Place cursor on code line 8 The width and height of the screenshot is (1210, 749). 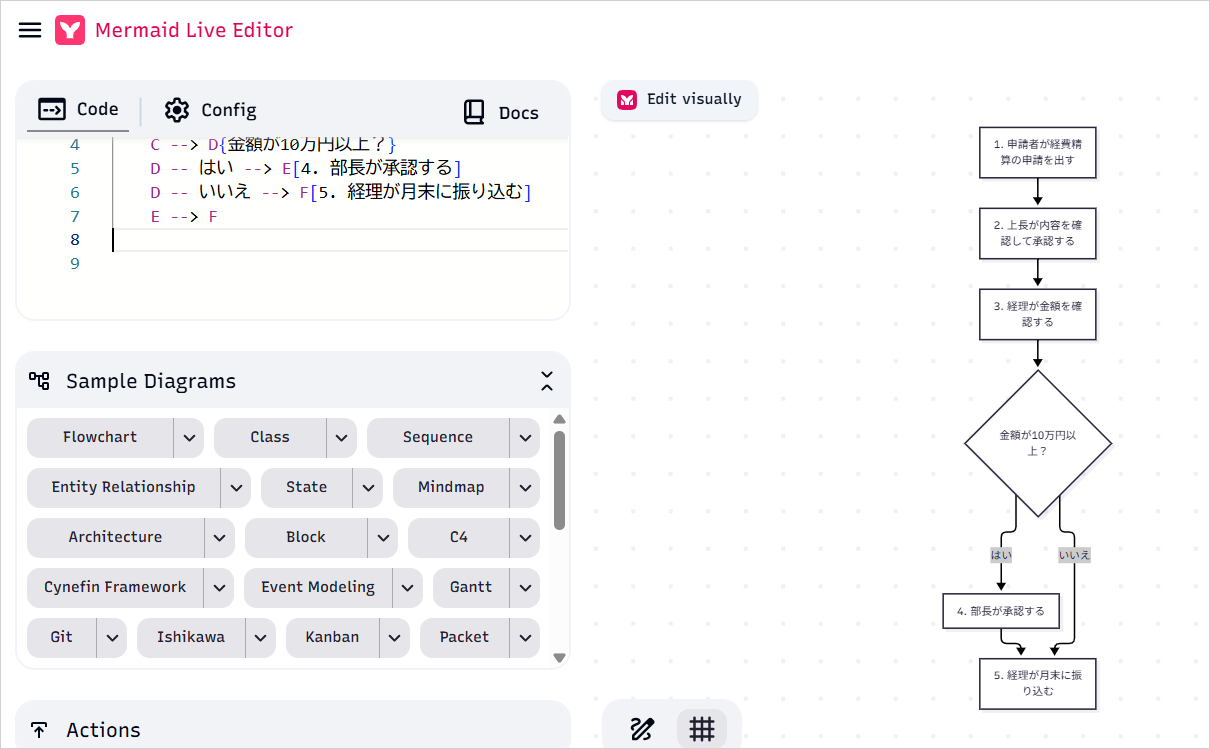pos(340,240)
